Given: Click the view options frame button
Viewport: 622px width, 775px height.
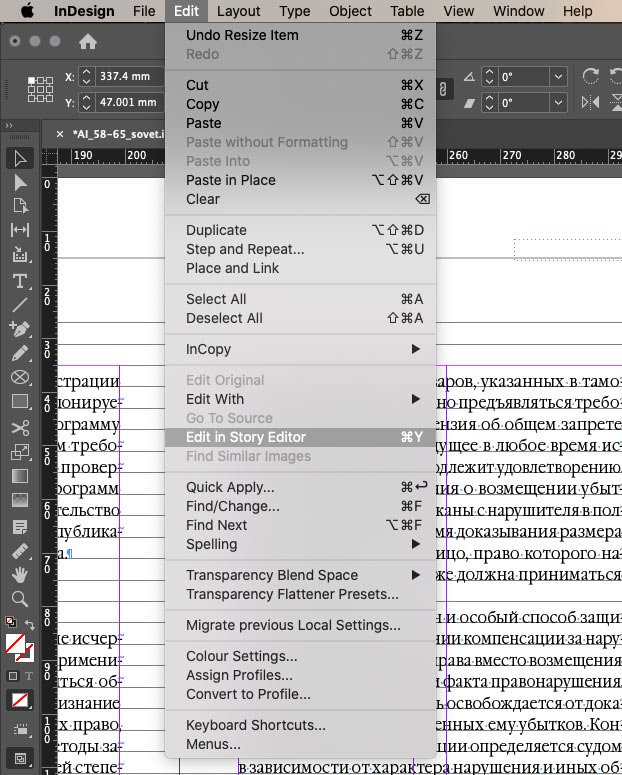Looking at the screenshot, I should point(20,730).
